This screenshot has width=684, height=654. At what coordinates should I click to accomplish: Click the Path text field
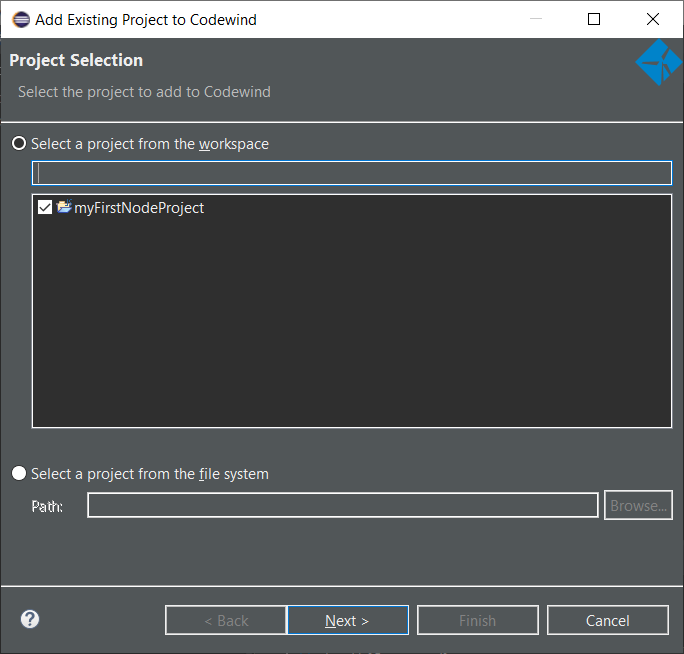342,505
